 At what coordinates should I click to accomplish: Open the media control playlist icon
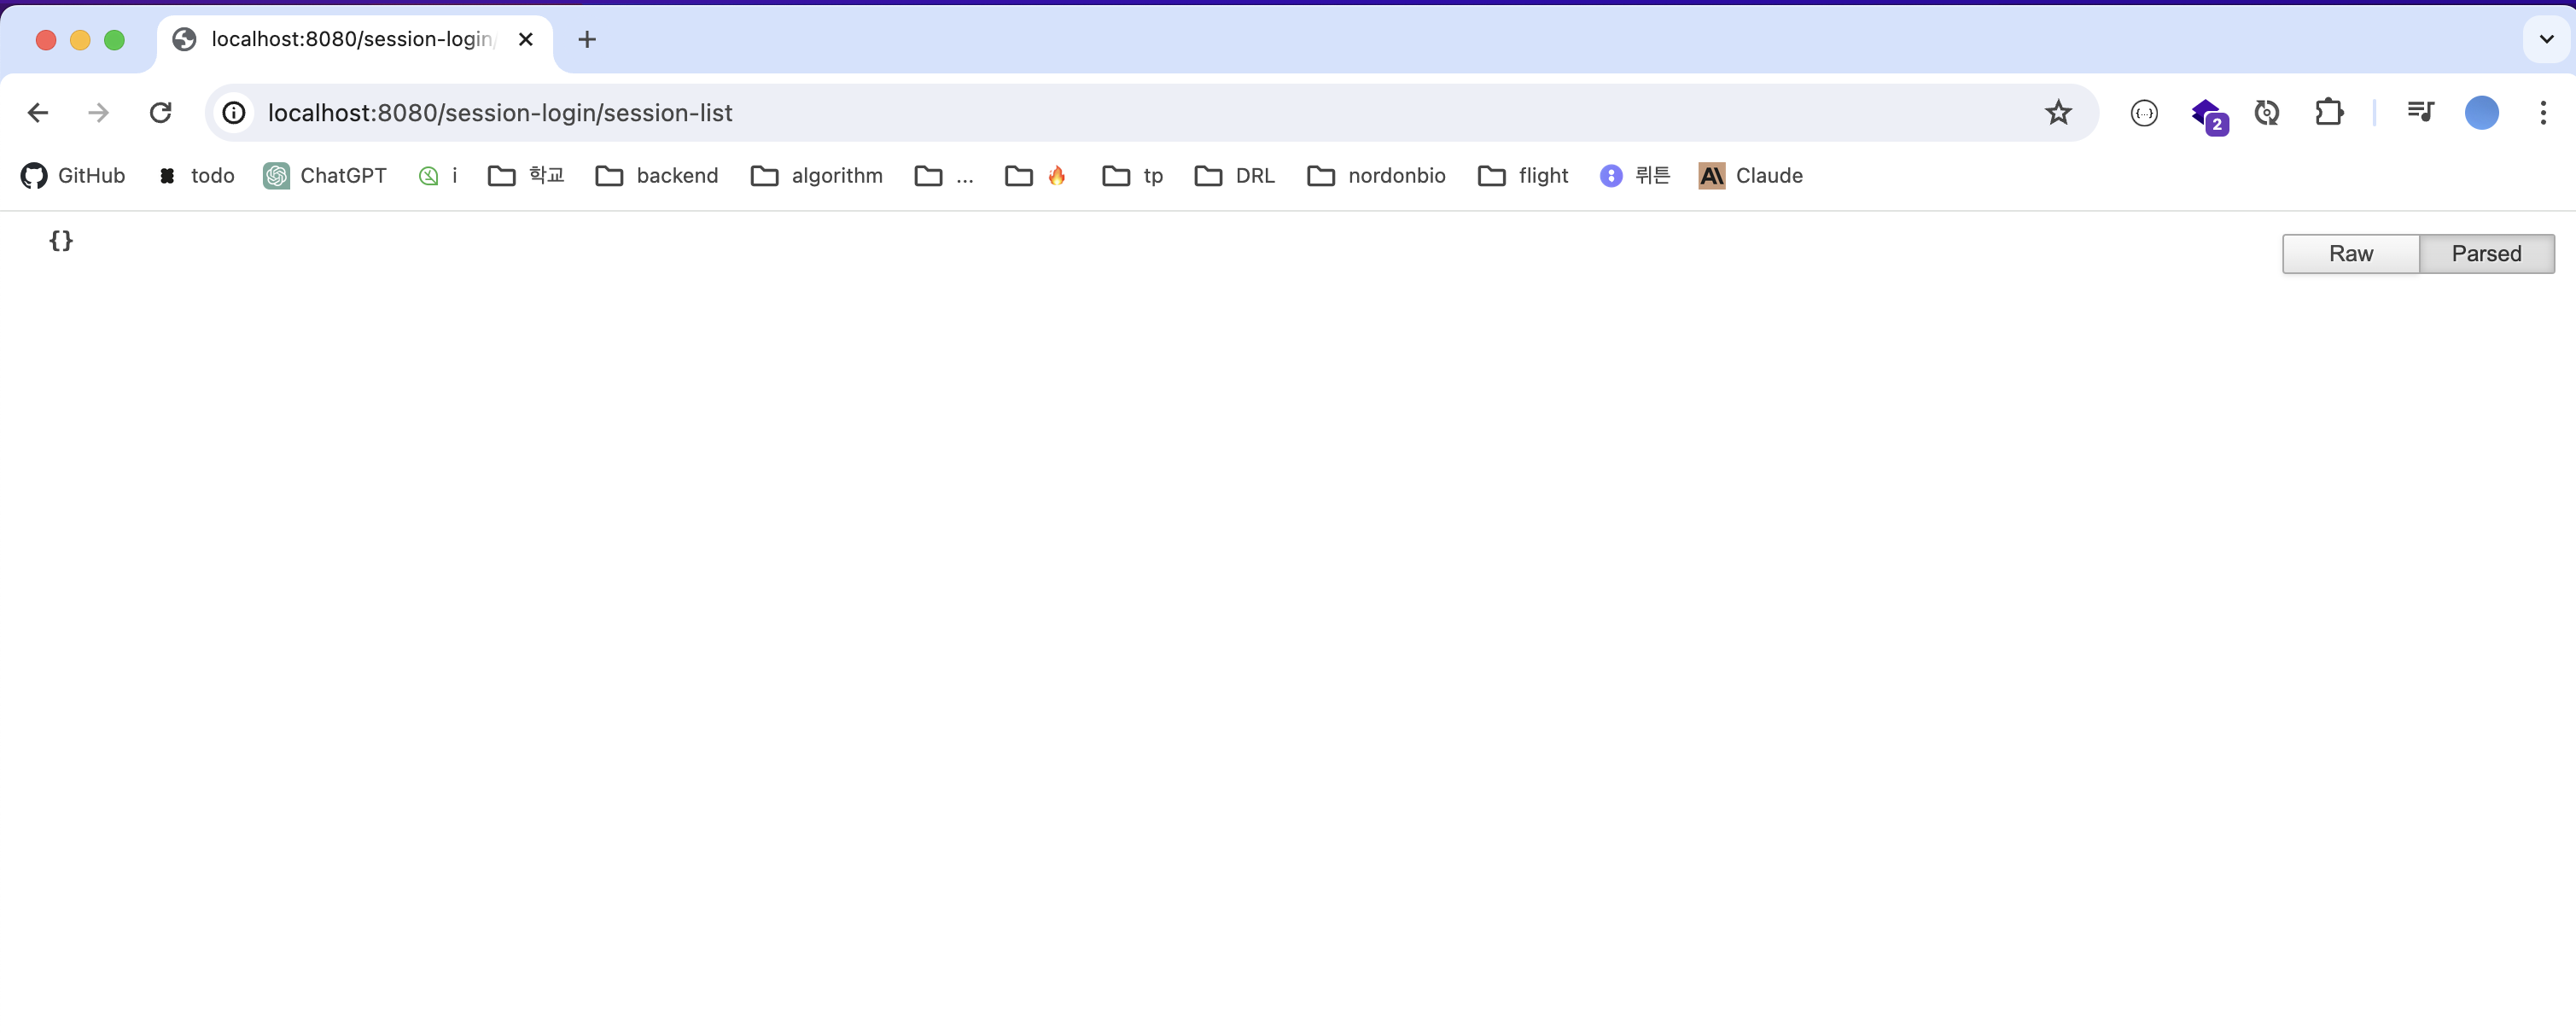pyautogui.click(x=2420, y=112)
